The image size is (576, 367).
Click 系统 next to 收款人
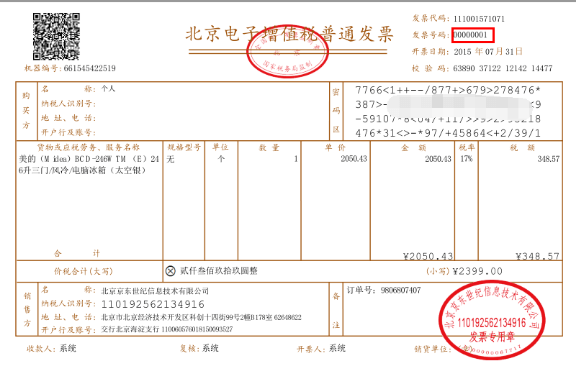click(68, 348)
